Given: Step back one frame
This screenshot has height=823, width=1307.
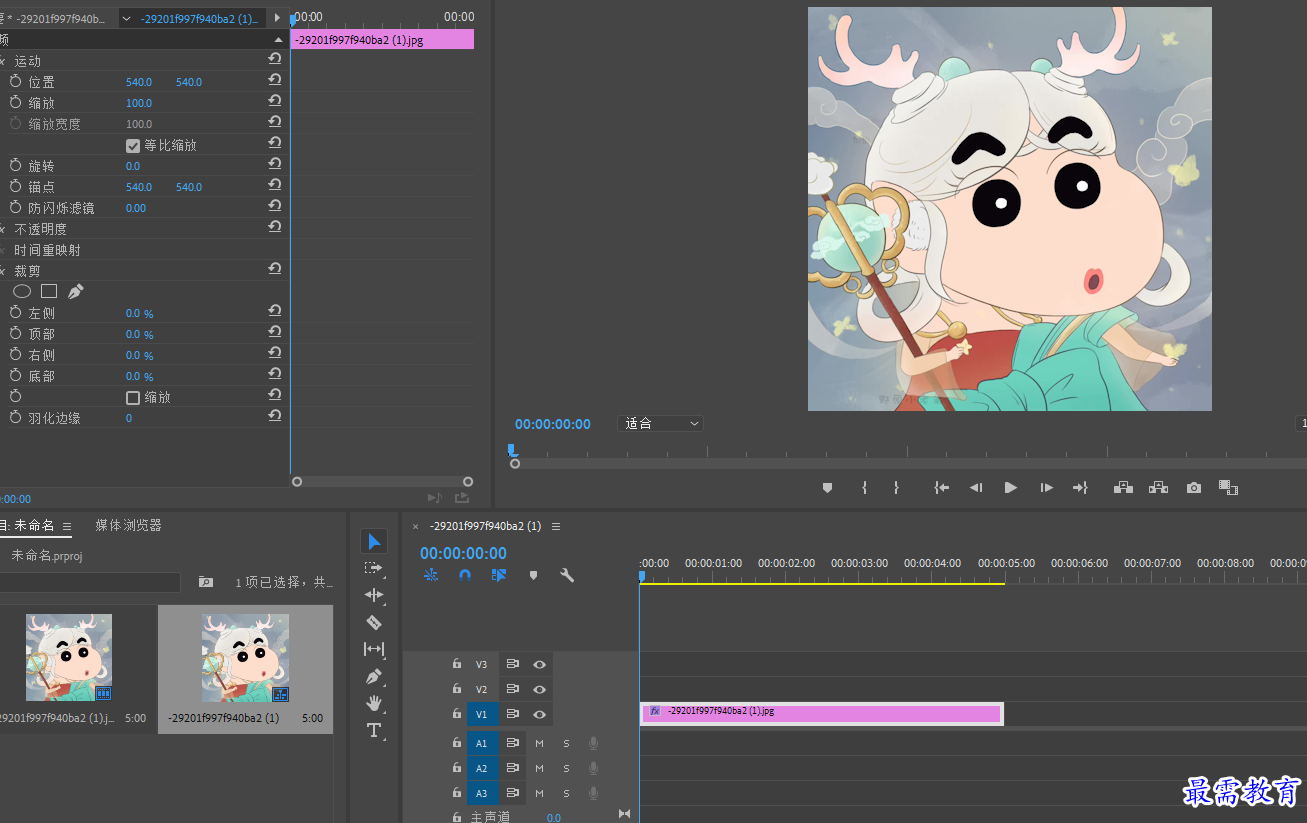Looking at the screenshot, I should click(x=976, y=487).
